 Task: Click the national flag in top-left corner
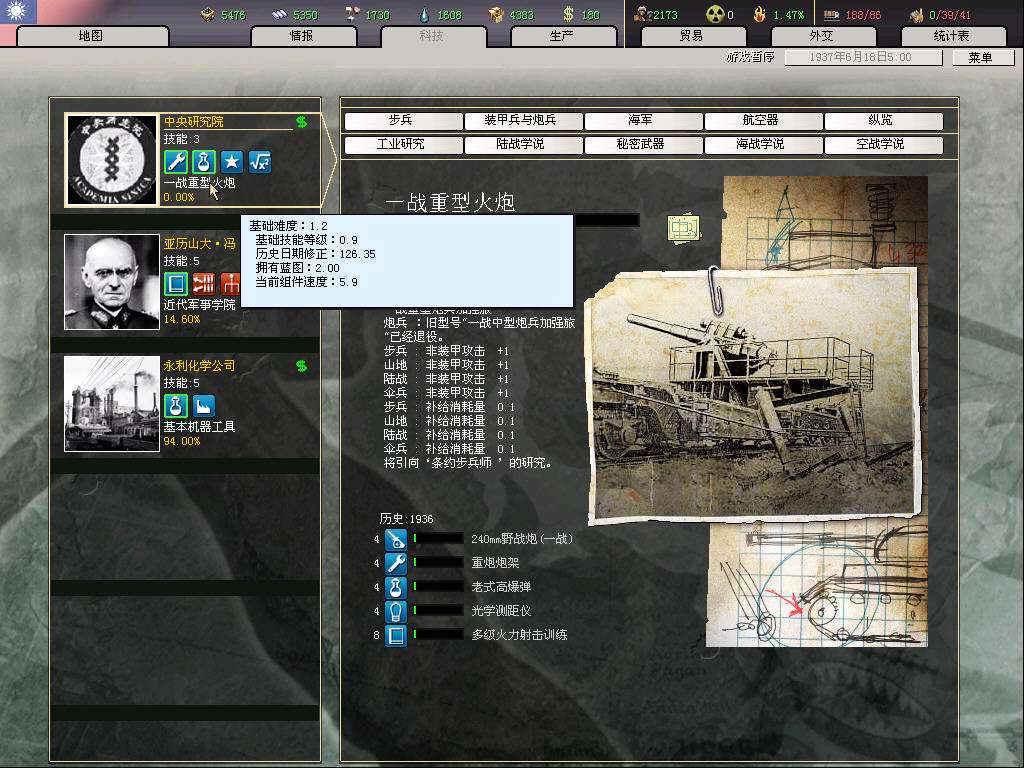coord(19,12)
